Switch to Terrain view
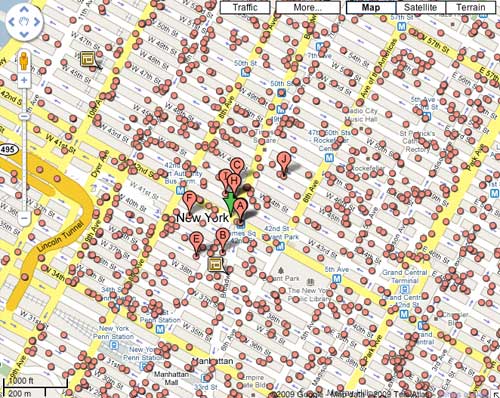This screenshot has width=500, height=398. (x=470, y=7)
